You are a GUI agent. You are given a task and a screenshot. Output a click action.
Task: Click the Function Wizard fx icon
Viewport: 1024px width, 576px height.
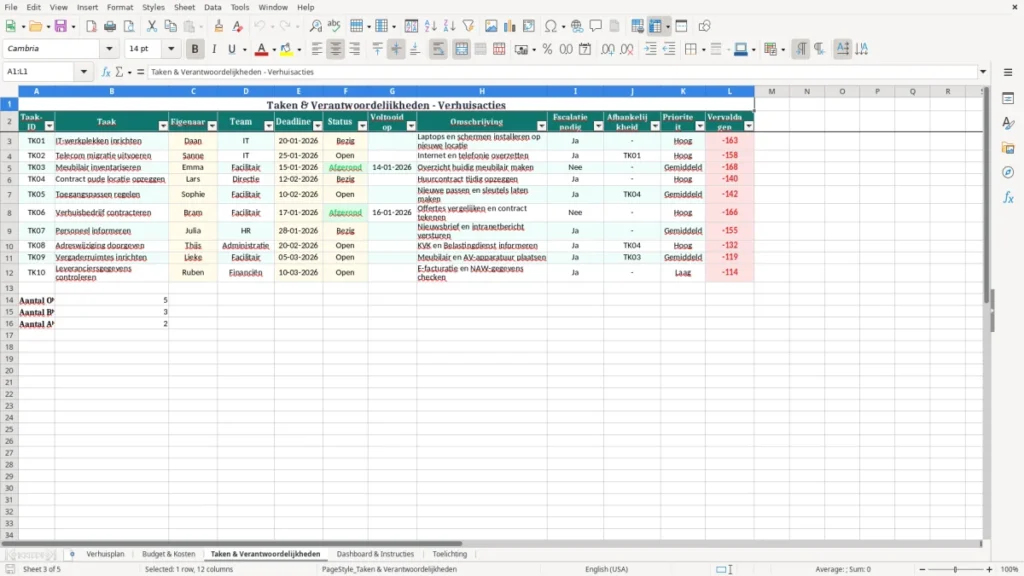click(106, 72)
